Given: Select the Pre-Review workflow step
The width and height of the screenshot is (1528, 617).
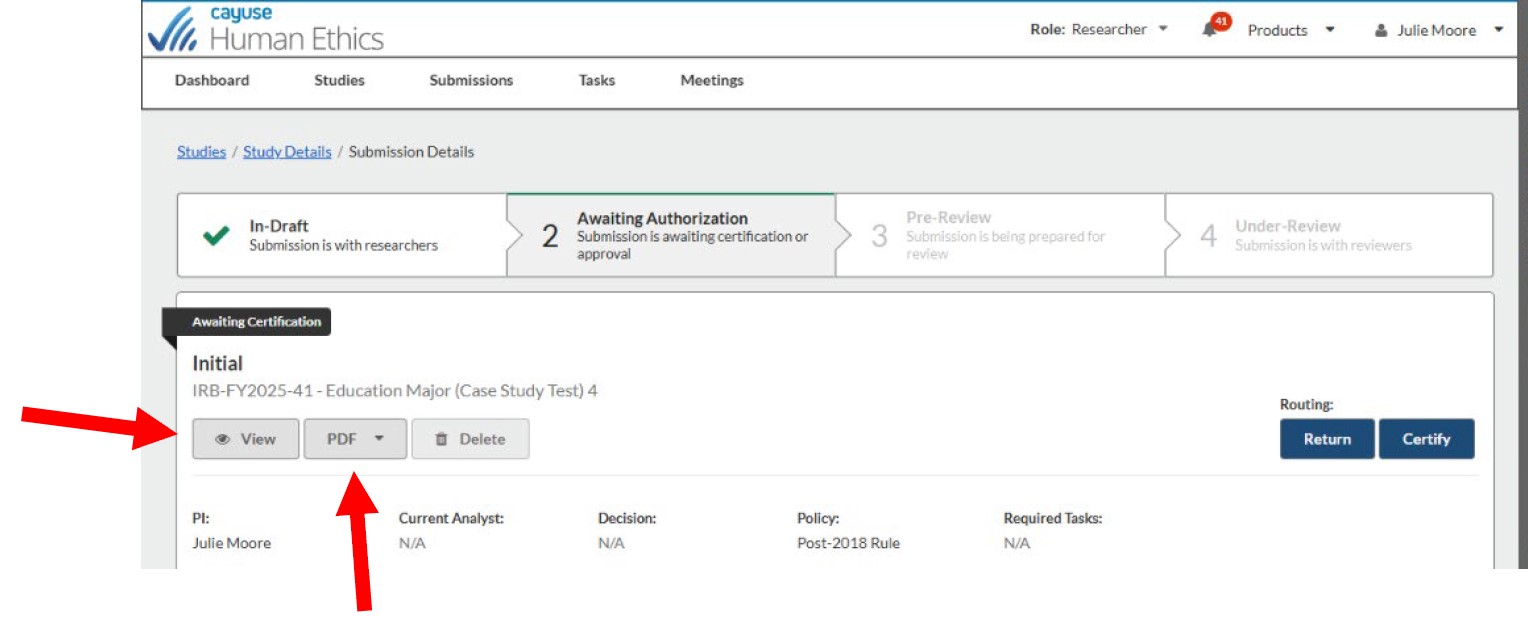Looking at the screenshot, I should (x=1000, y=235).
